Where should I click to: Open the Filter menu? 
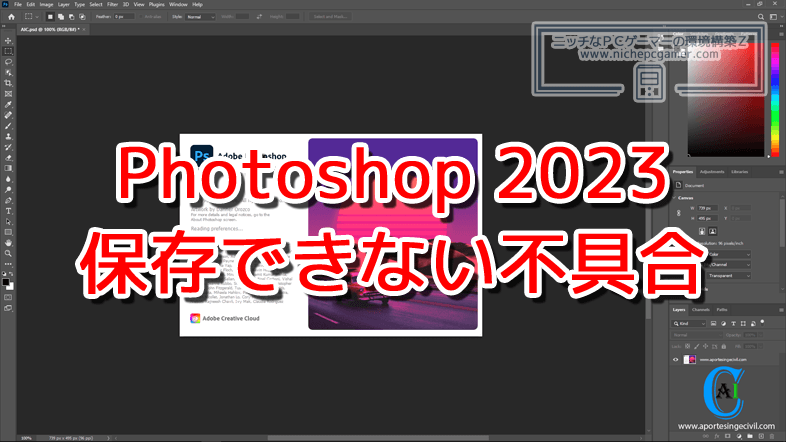pos(112,5)
